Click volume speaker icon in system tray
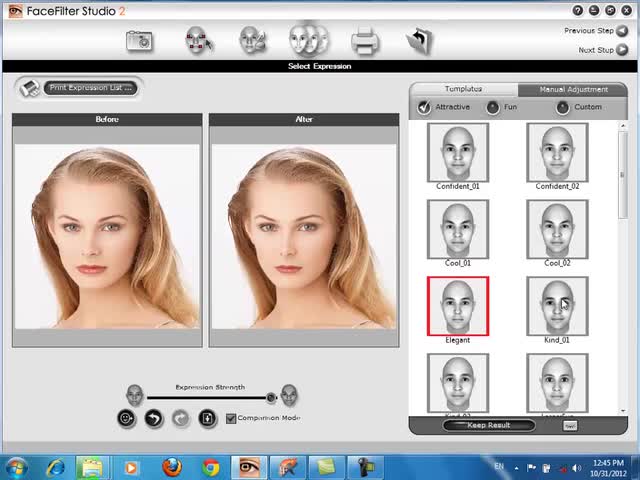Screen dimensions: 640x480 click(x=576, y=468)
